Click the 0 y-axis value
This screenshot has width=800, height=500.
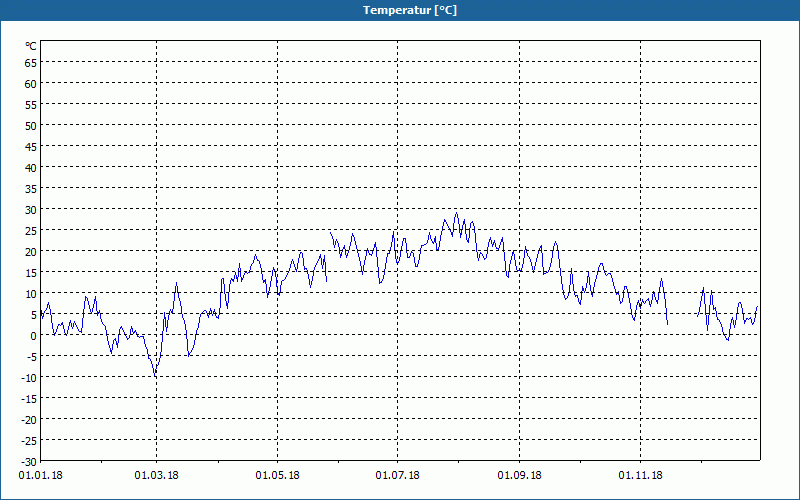pyautogui.click(x=34, y=336)
